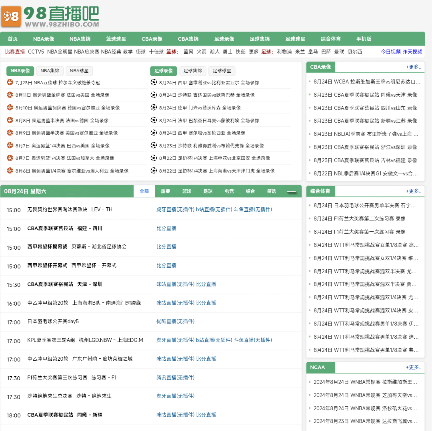Click the NBA总决赛 quick link

pyautogui.click(x=86, y=52)
